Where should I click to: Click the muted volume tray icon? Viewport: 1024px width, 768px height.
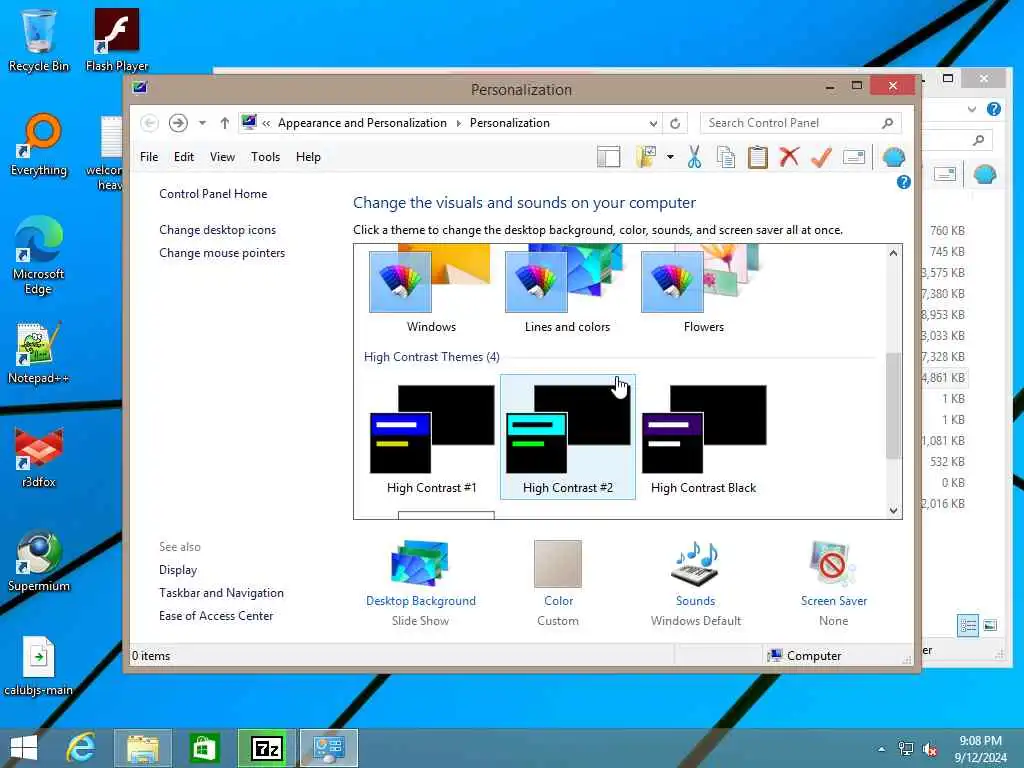tap(930, 749)
